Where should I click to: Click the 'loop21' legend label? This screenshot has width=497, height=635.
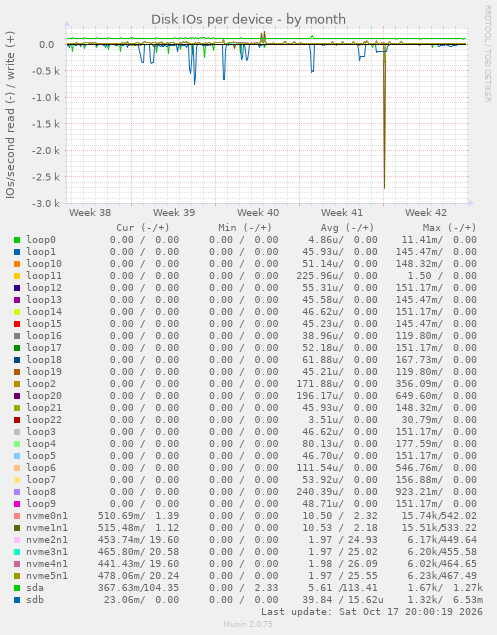(x=44, y=408)
